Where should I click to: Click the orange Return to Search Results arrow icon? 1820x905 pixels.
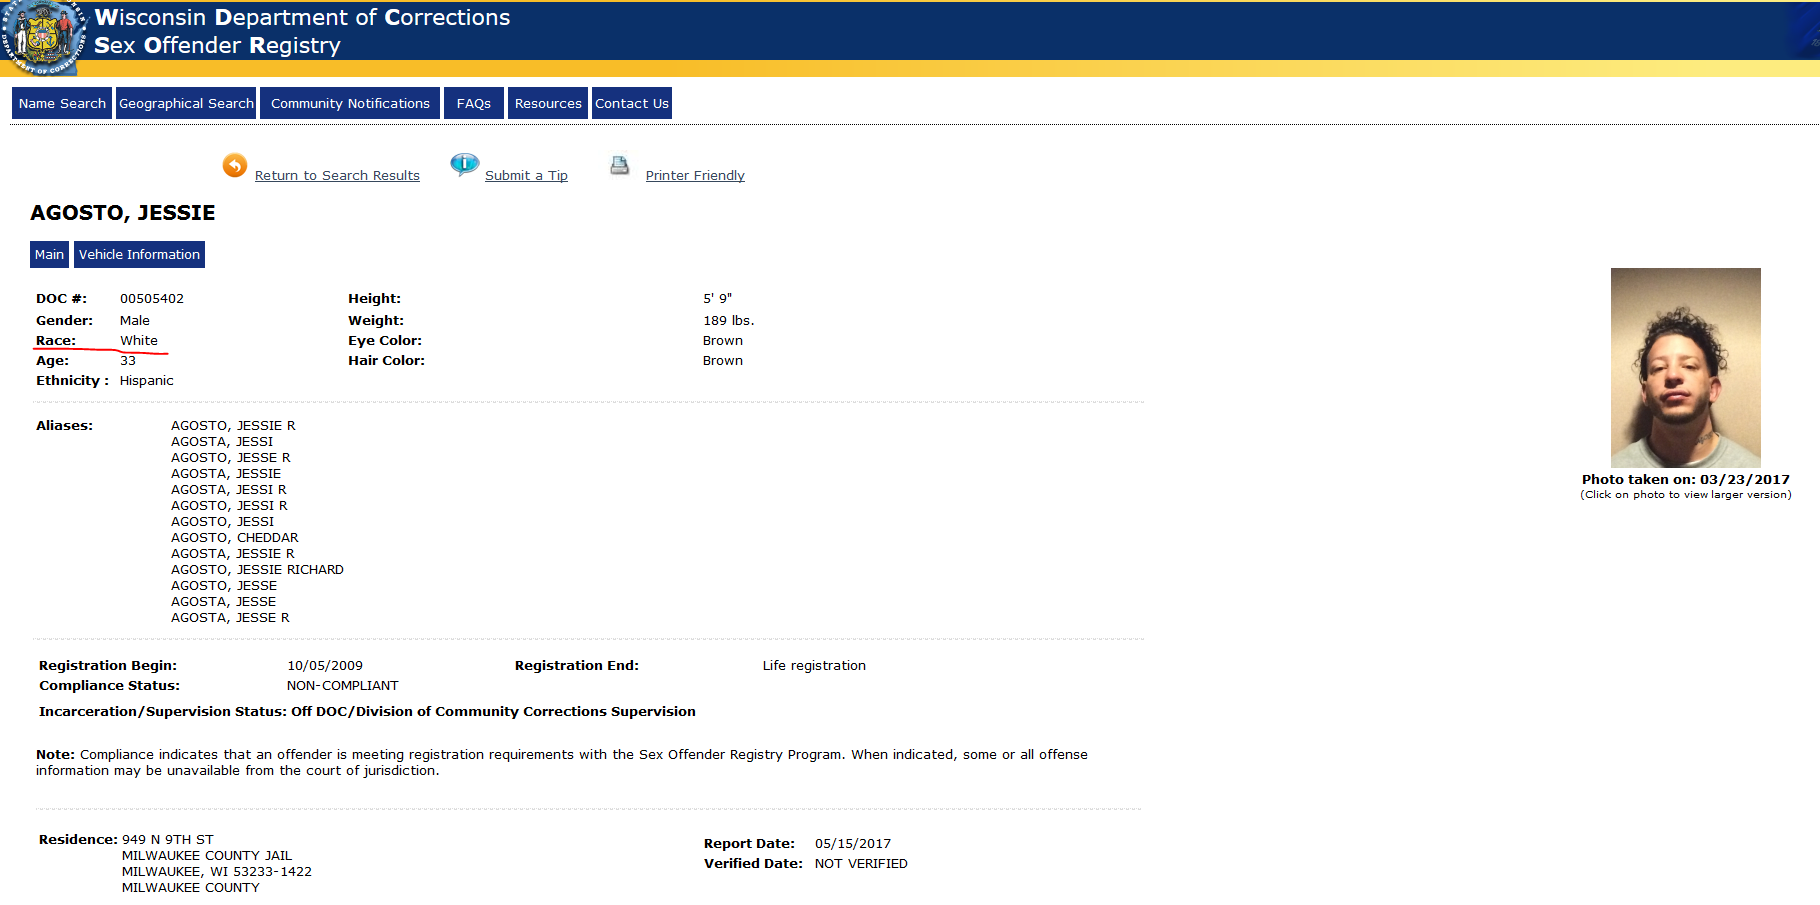pos(235,166)
